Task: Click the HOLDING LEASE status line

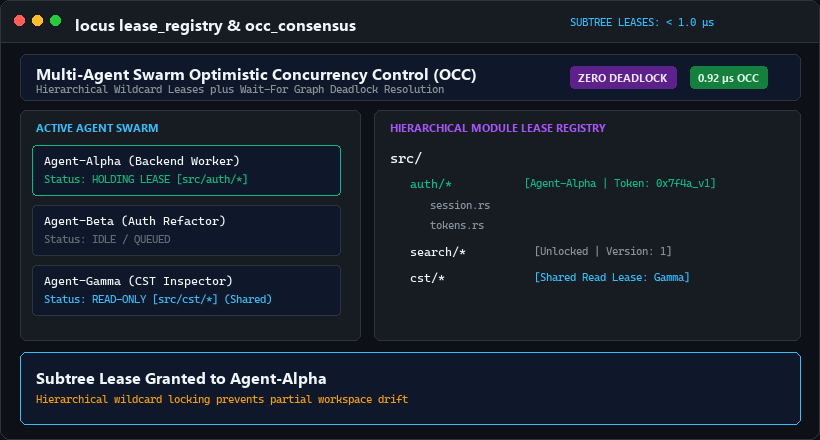Action: coord(146,179)
